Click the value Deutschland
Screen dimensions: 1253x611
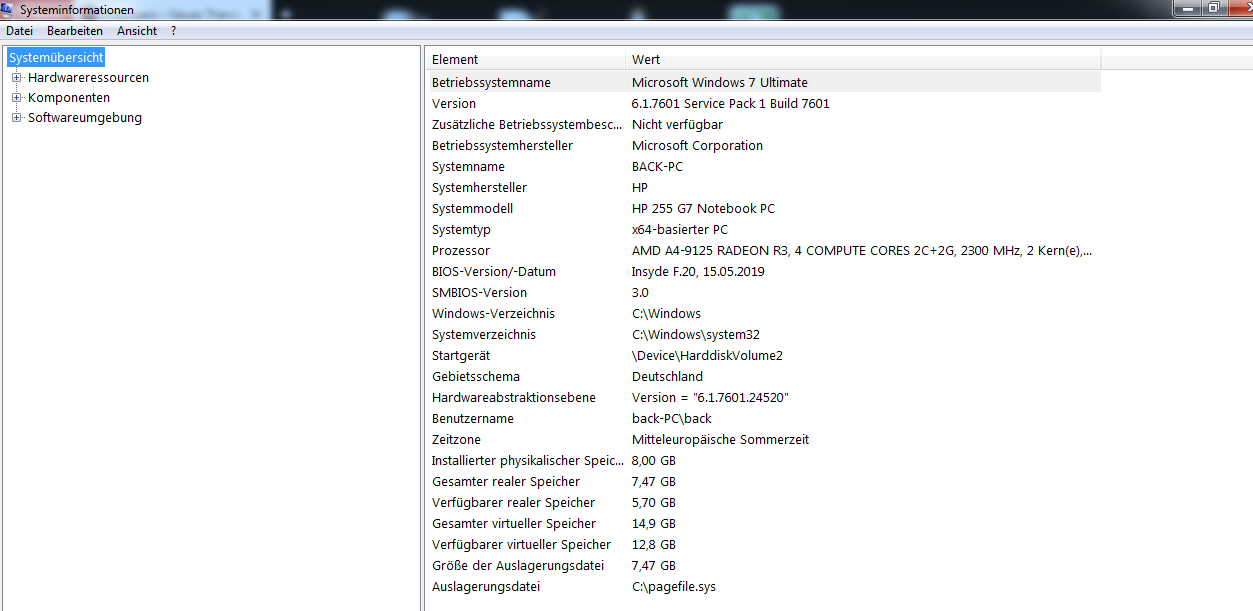point(667,376)
